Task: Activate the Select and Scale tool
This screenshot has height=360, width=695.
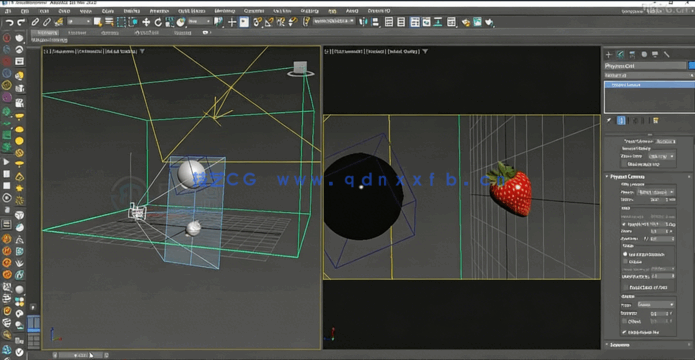Action: point(170,22)
